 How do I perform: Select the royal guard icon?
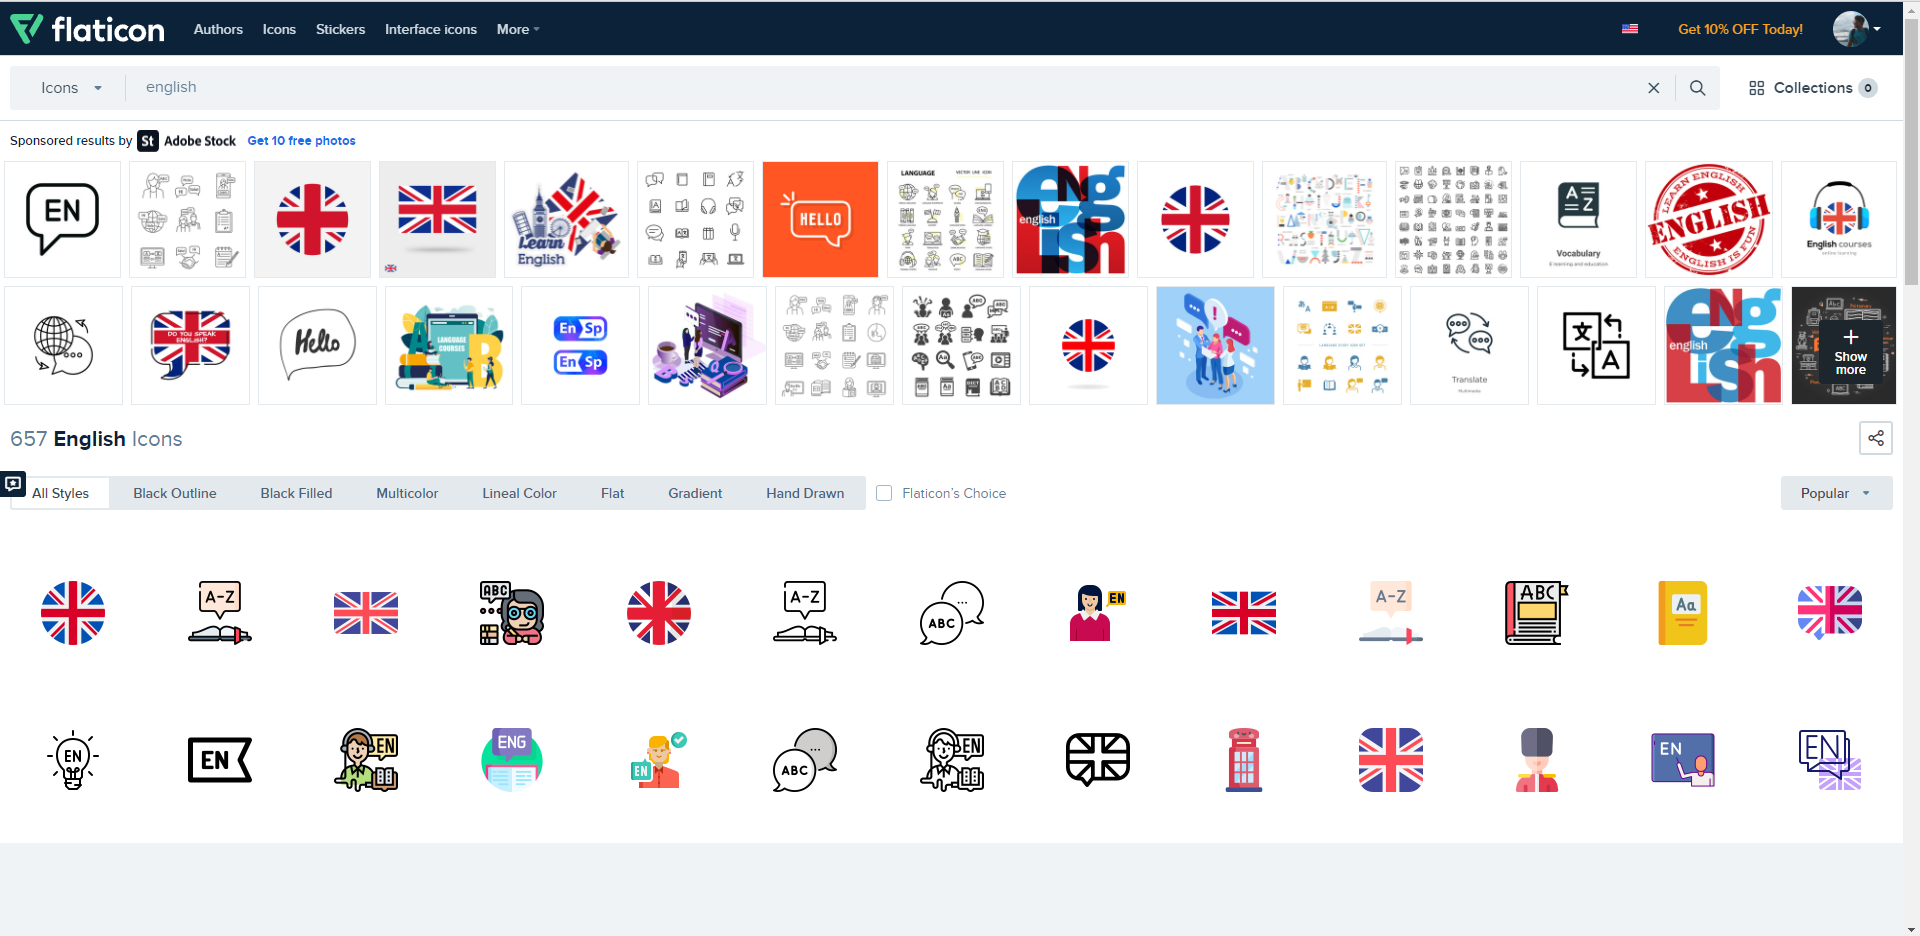1536,760
